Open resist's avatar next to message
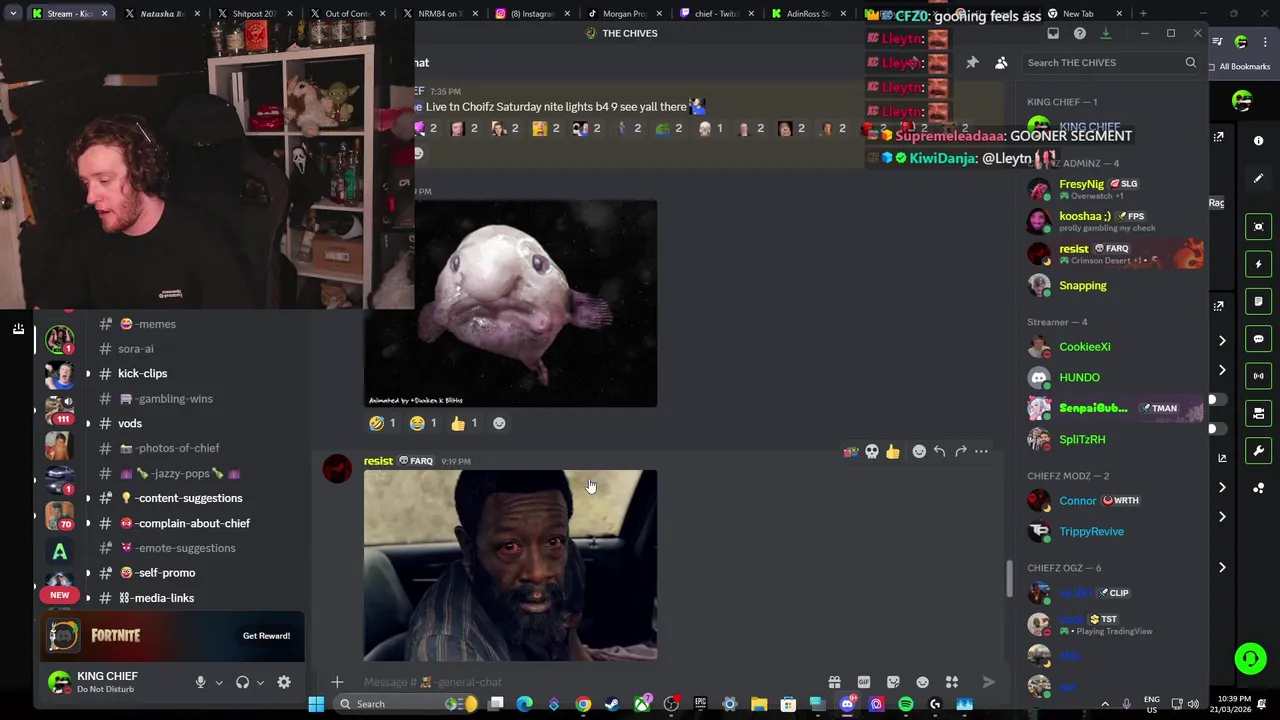The width and height of the screenshot is (1280, 720). (337, 469)
